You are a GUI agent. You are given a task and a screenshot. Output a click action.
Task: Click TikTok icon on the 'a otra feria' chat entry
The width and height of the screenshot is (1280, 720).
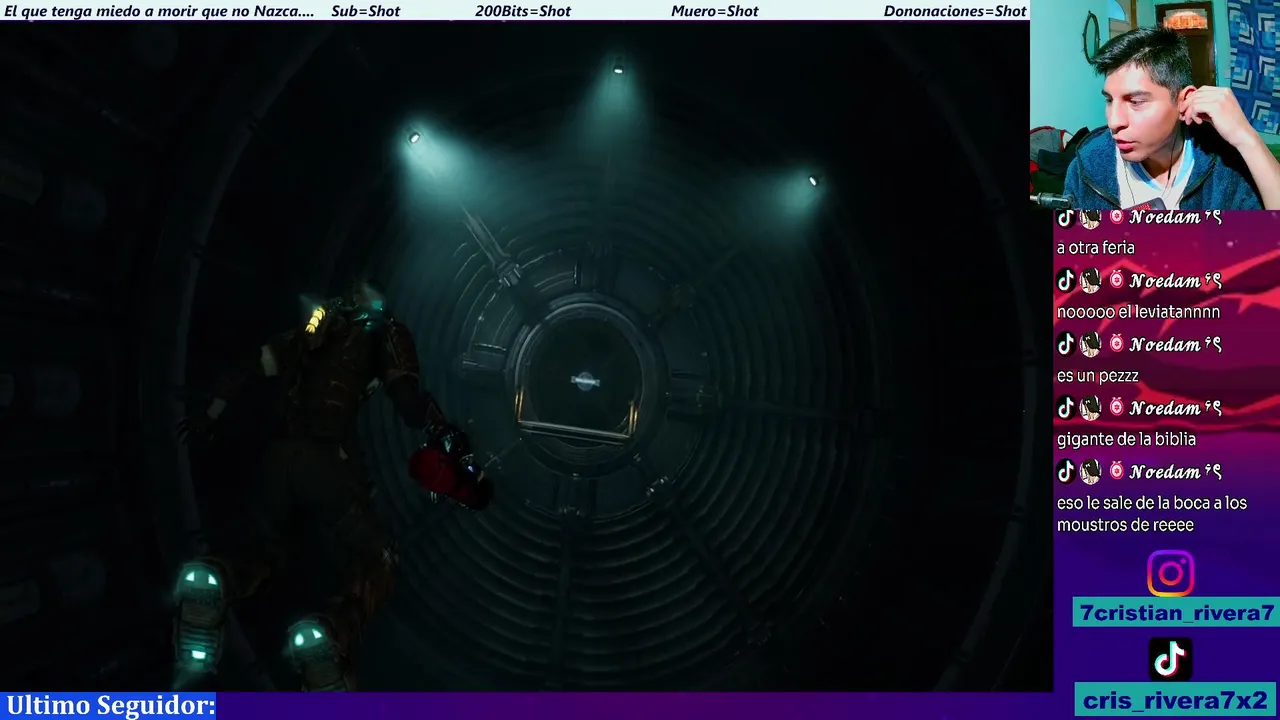pos(1066,218)
